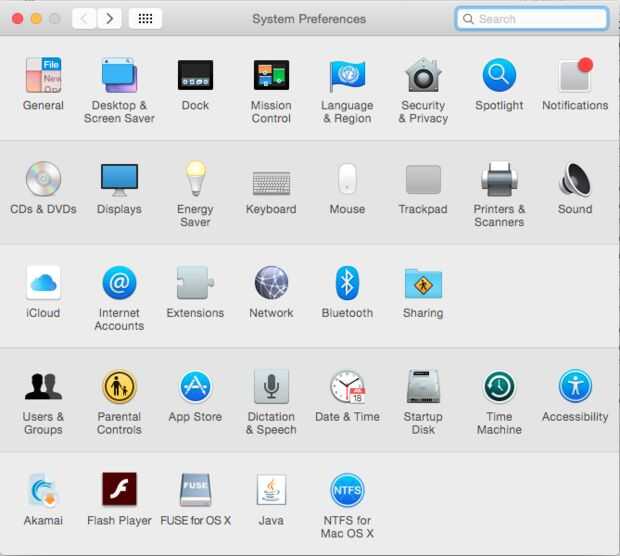Click the Show All grid button
Screen dimensions: 620x556
click(x=145, y=18)
